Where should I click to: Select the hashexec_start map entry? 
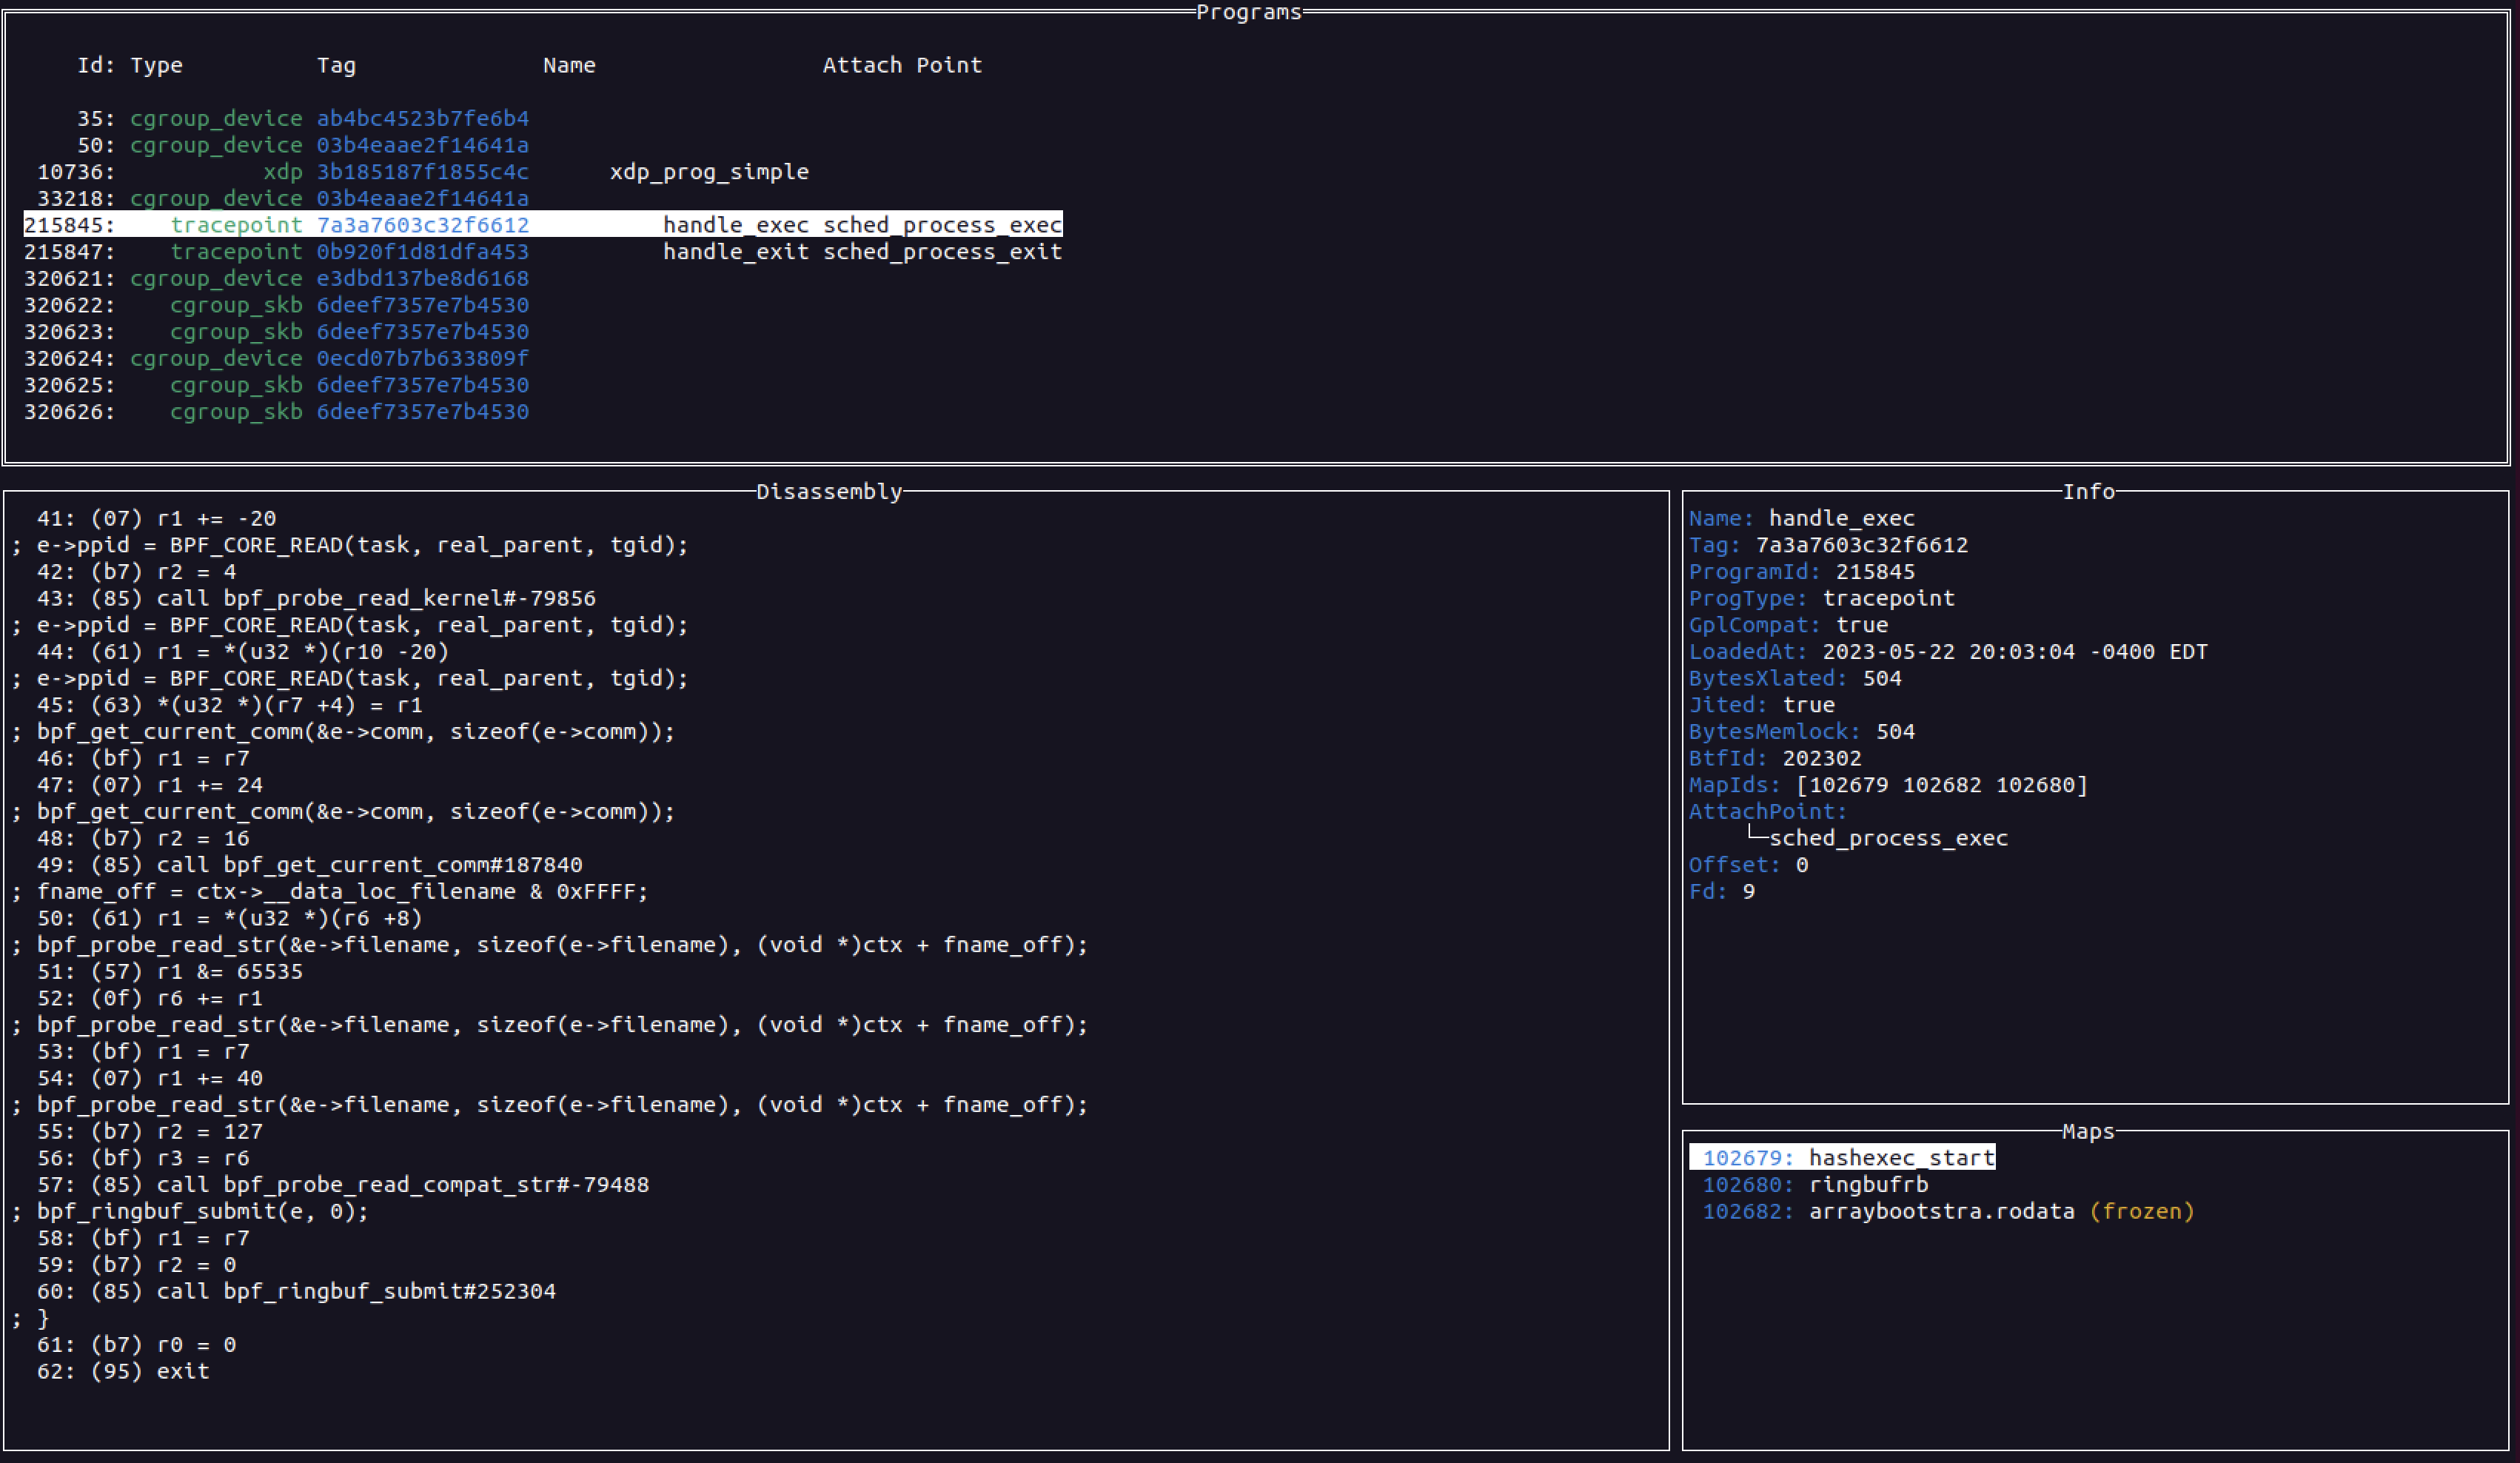pyautogui.click(x=1843, y=1158)
